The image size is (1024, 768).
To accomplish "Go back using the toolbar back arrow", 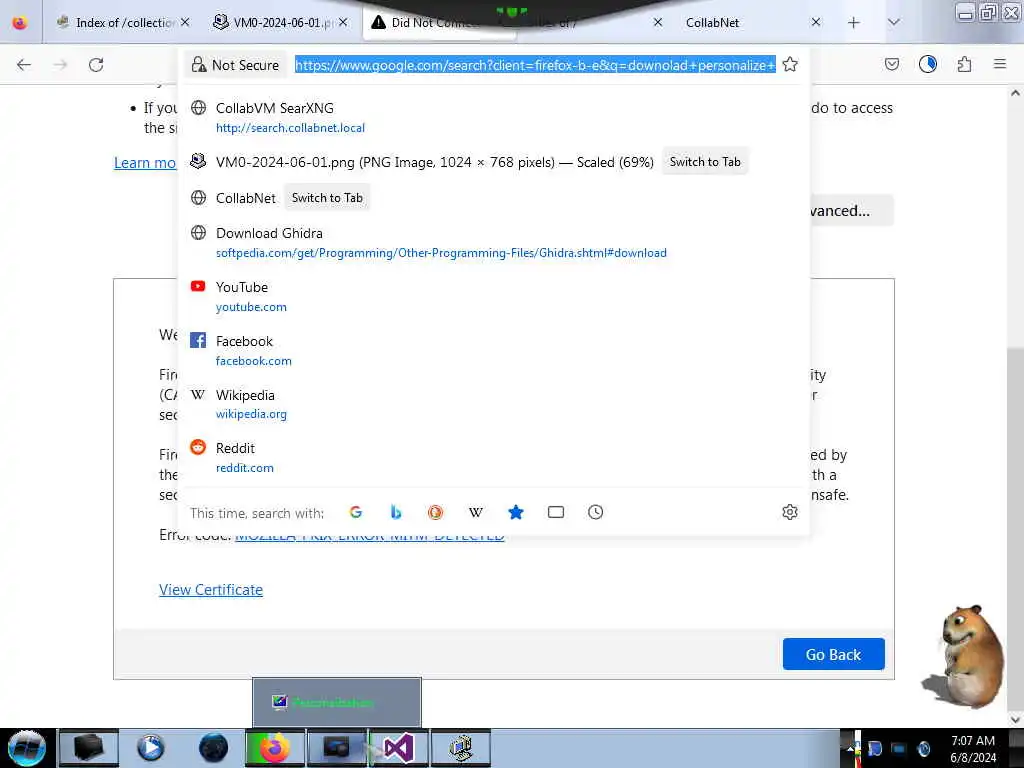I will (24, 65).
